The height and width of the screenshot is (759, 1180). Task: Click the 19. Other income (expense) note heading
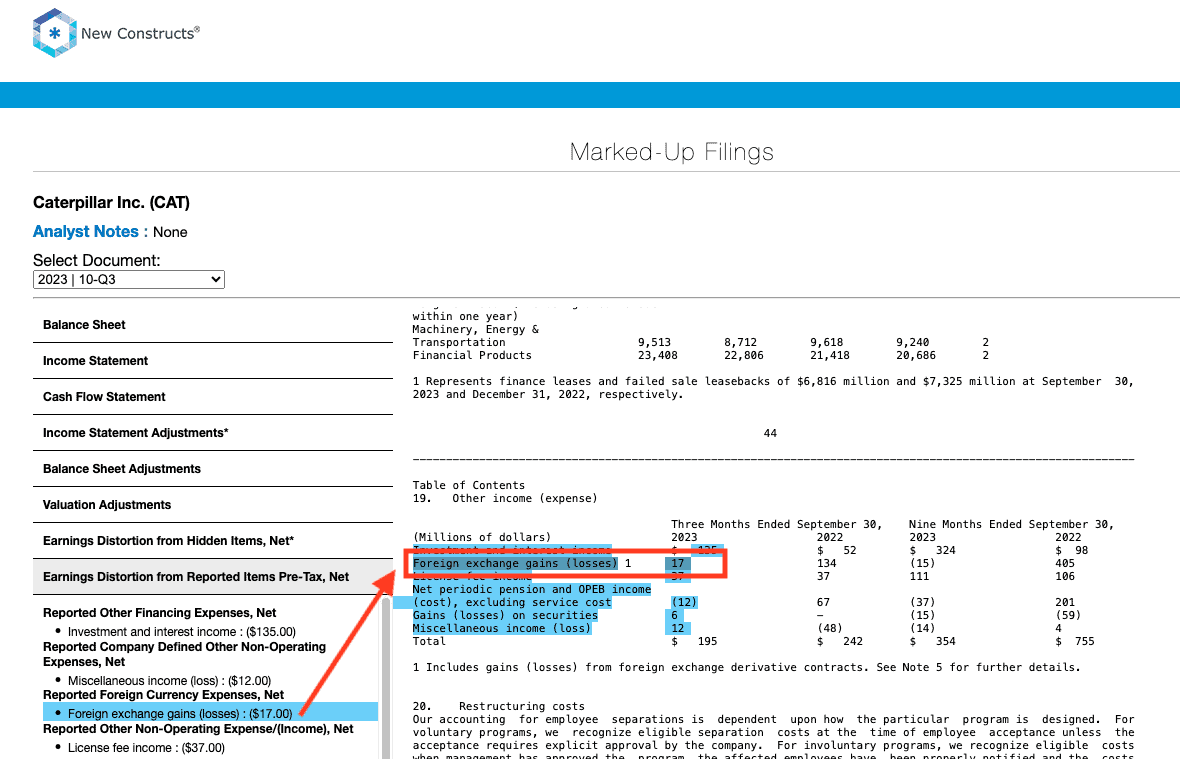(x=505, y=498)
